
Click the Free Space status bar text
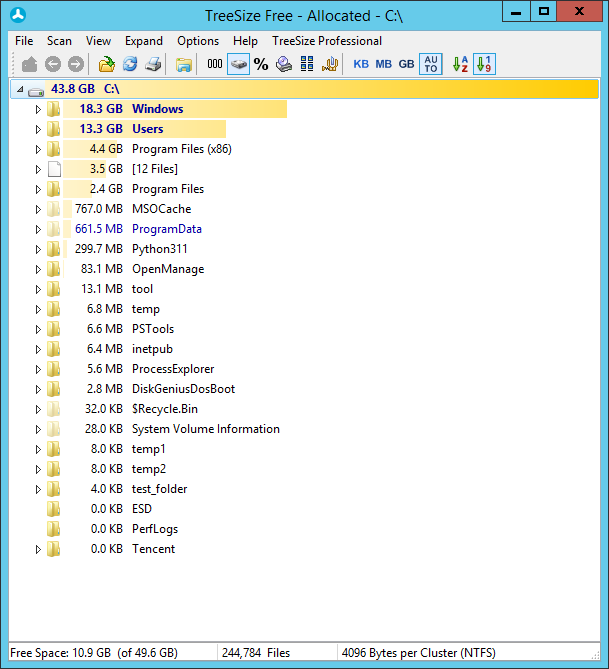(94, 653)
